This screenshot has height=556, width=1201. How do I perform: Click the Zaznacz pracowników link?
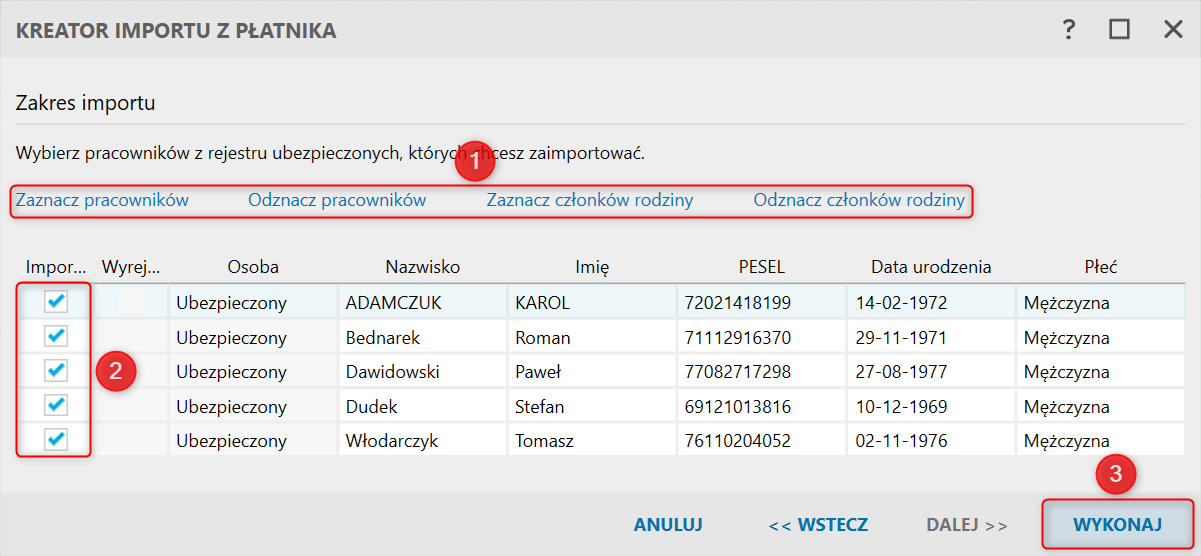[x=102, y=200]
